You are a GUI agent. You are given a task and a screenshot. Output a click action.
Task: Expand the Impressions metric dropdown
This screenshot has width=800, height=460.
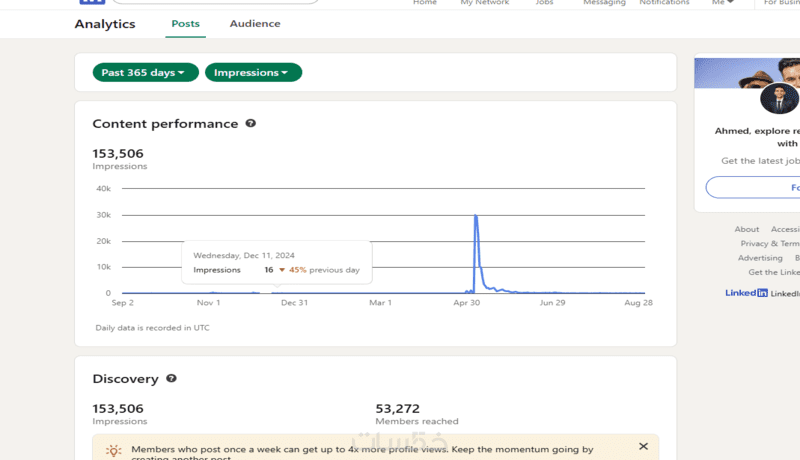(253, 72)
